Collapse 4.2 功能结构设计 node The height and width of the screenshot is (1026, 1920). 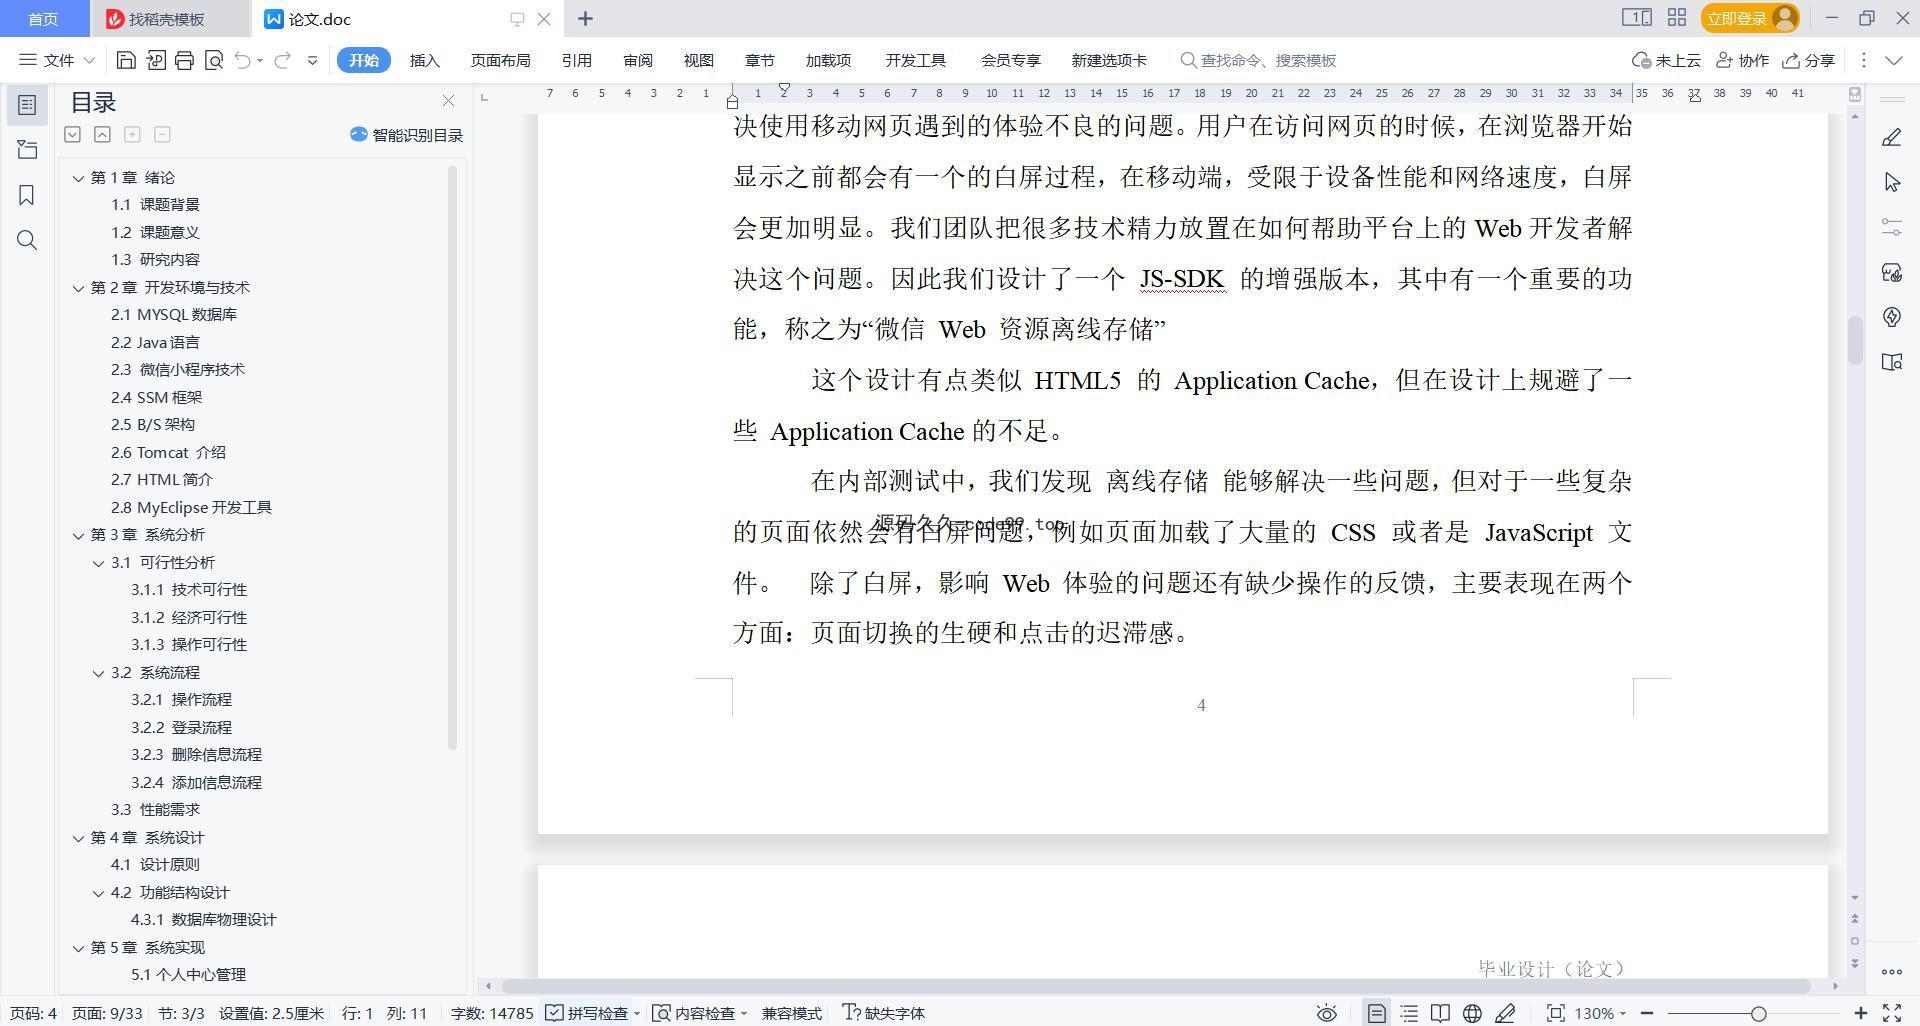tap(98, 893)
